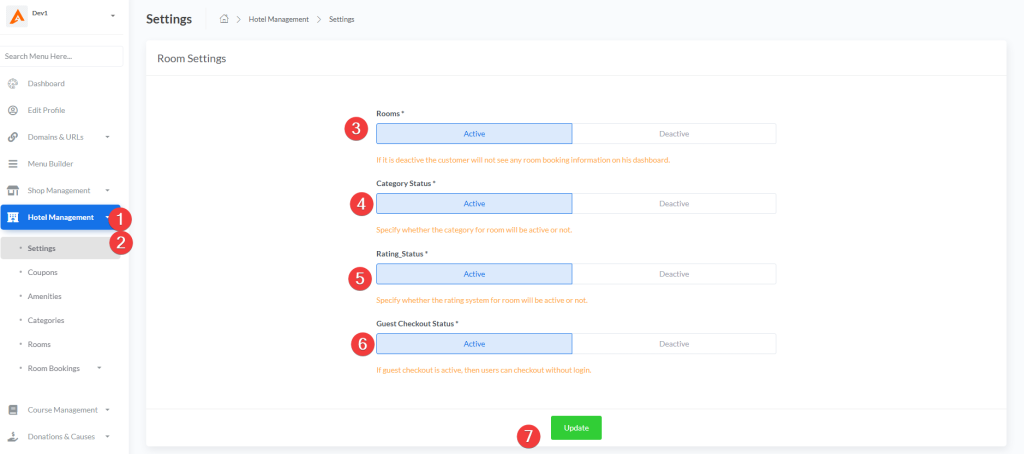Viewport: 1024px width, 454px height.
Task: Set Rooms status to Deactive
Action: click(673, 134)
